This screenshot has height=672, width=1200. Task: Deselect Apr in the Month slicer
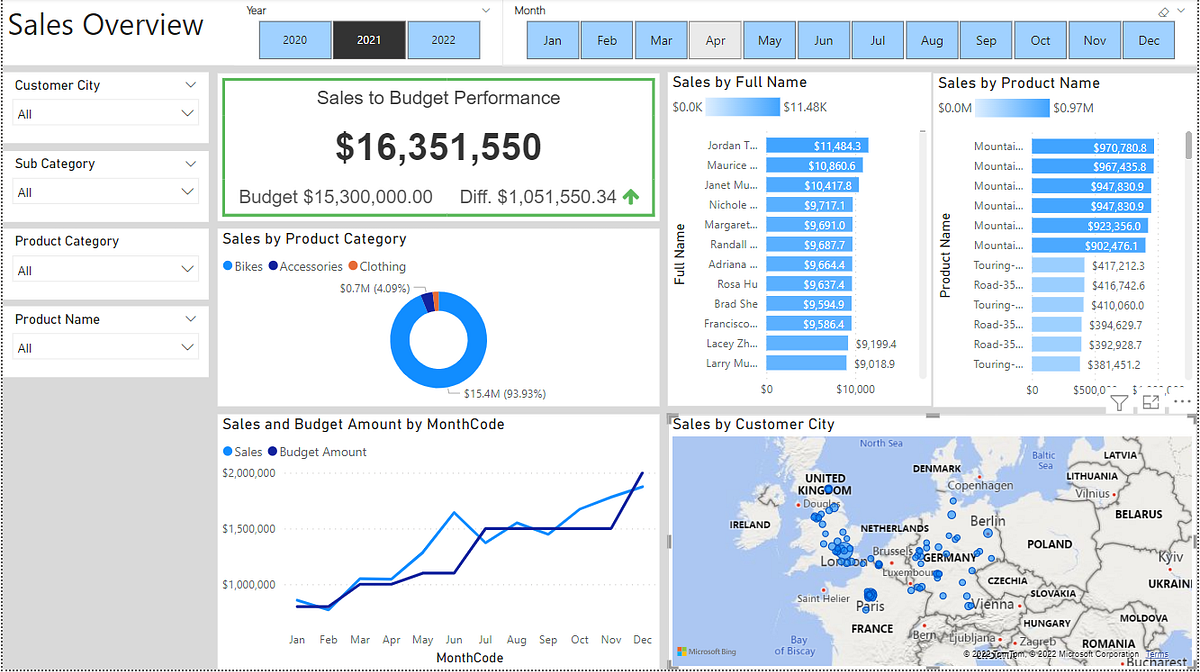pos(715,40)
